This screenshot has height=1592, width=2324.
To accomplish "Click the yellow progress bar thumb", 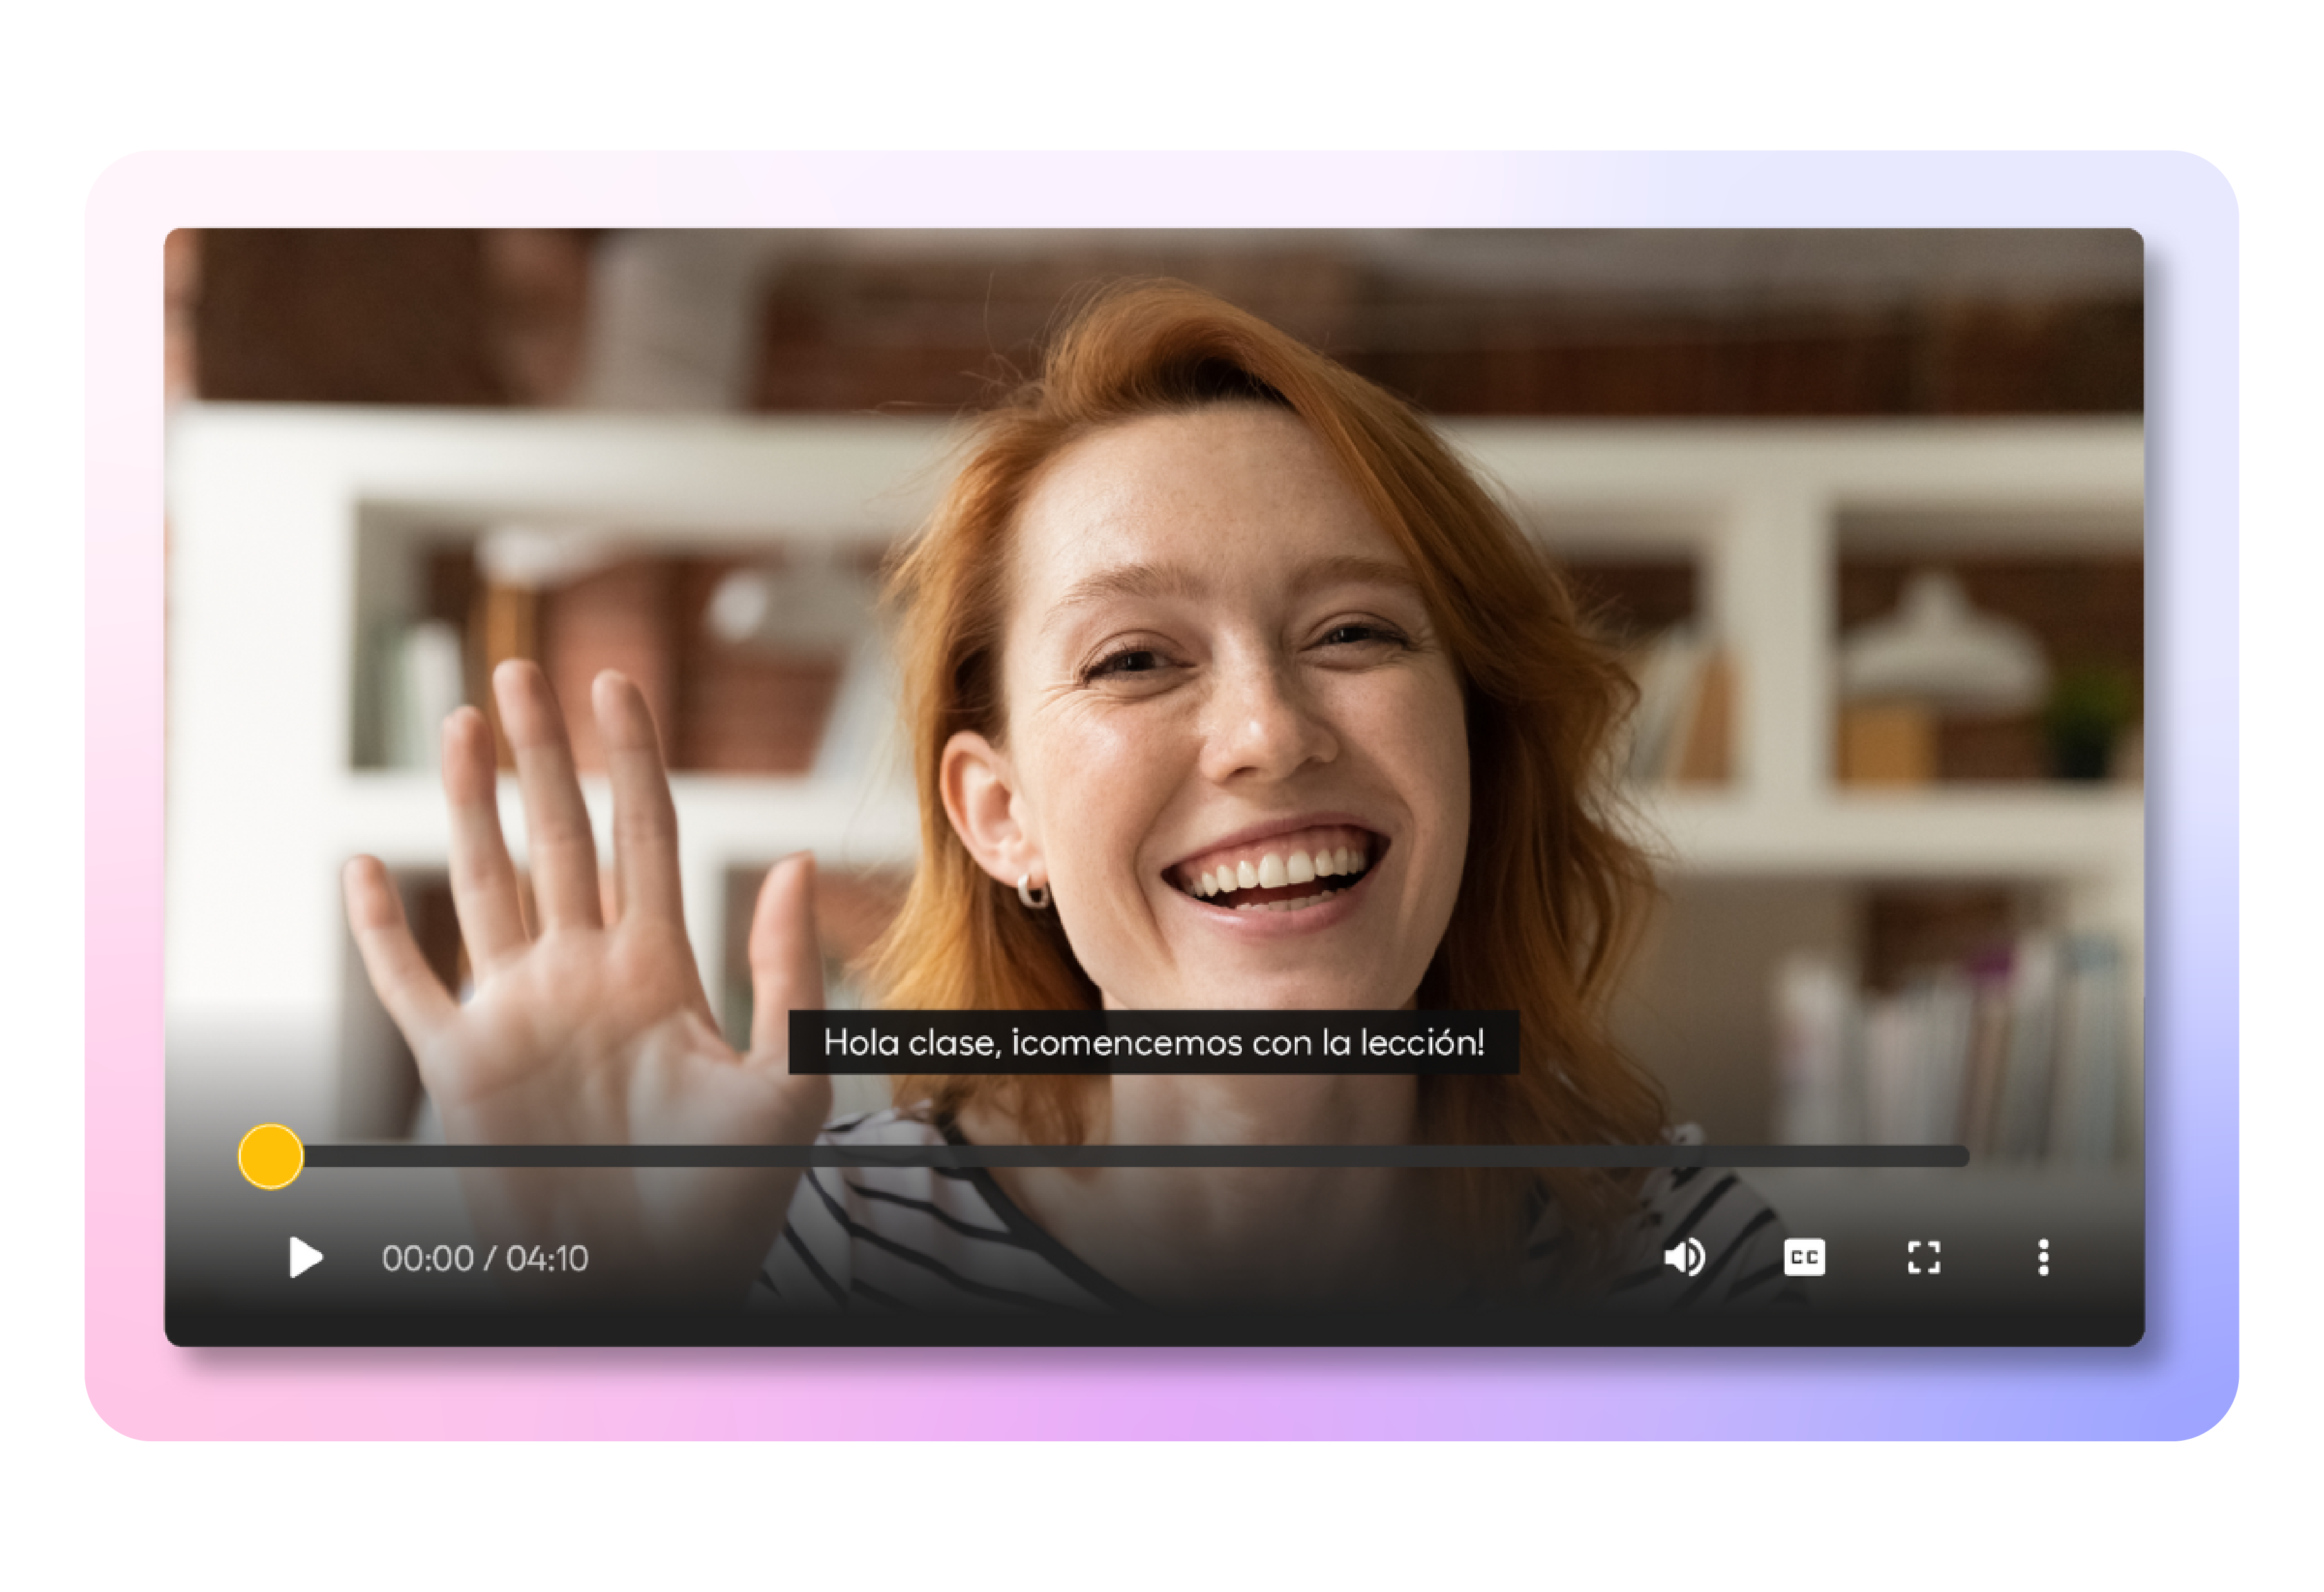I will (270, 1156).
